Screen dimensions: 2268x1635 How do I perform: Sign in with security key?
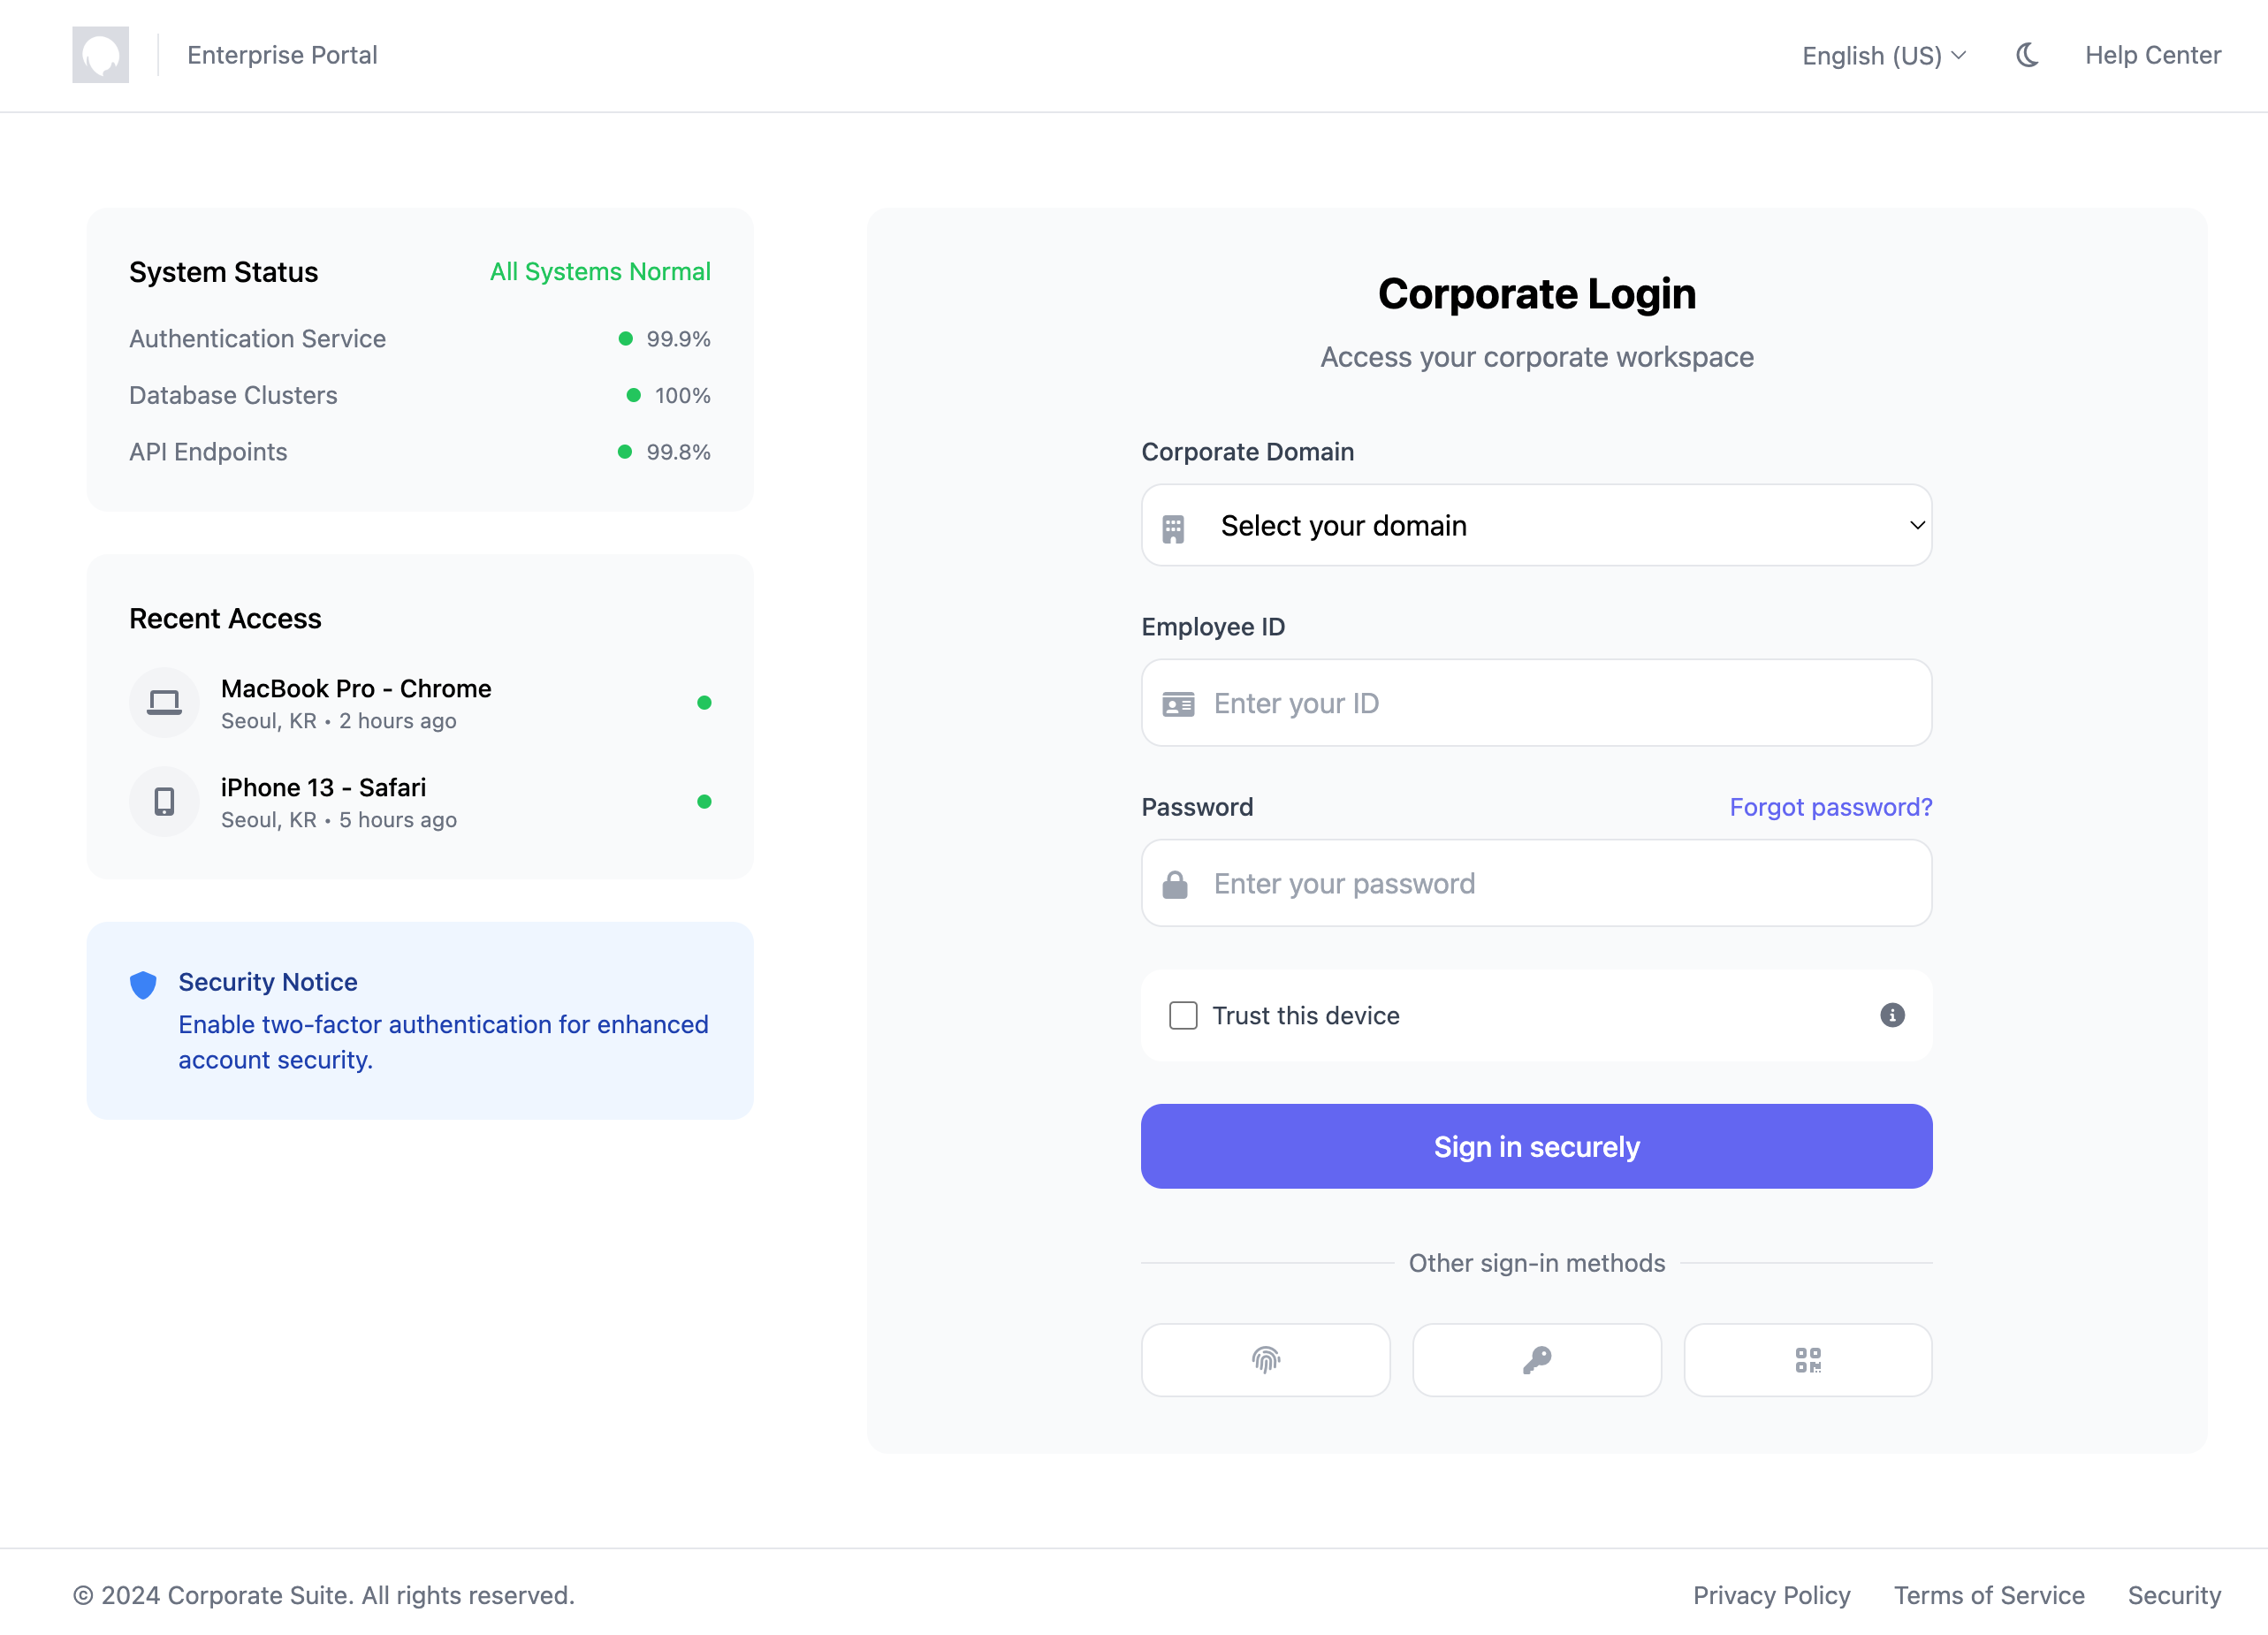pyautogui.click(x=1537, y=1360)
